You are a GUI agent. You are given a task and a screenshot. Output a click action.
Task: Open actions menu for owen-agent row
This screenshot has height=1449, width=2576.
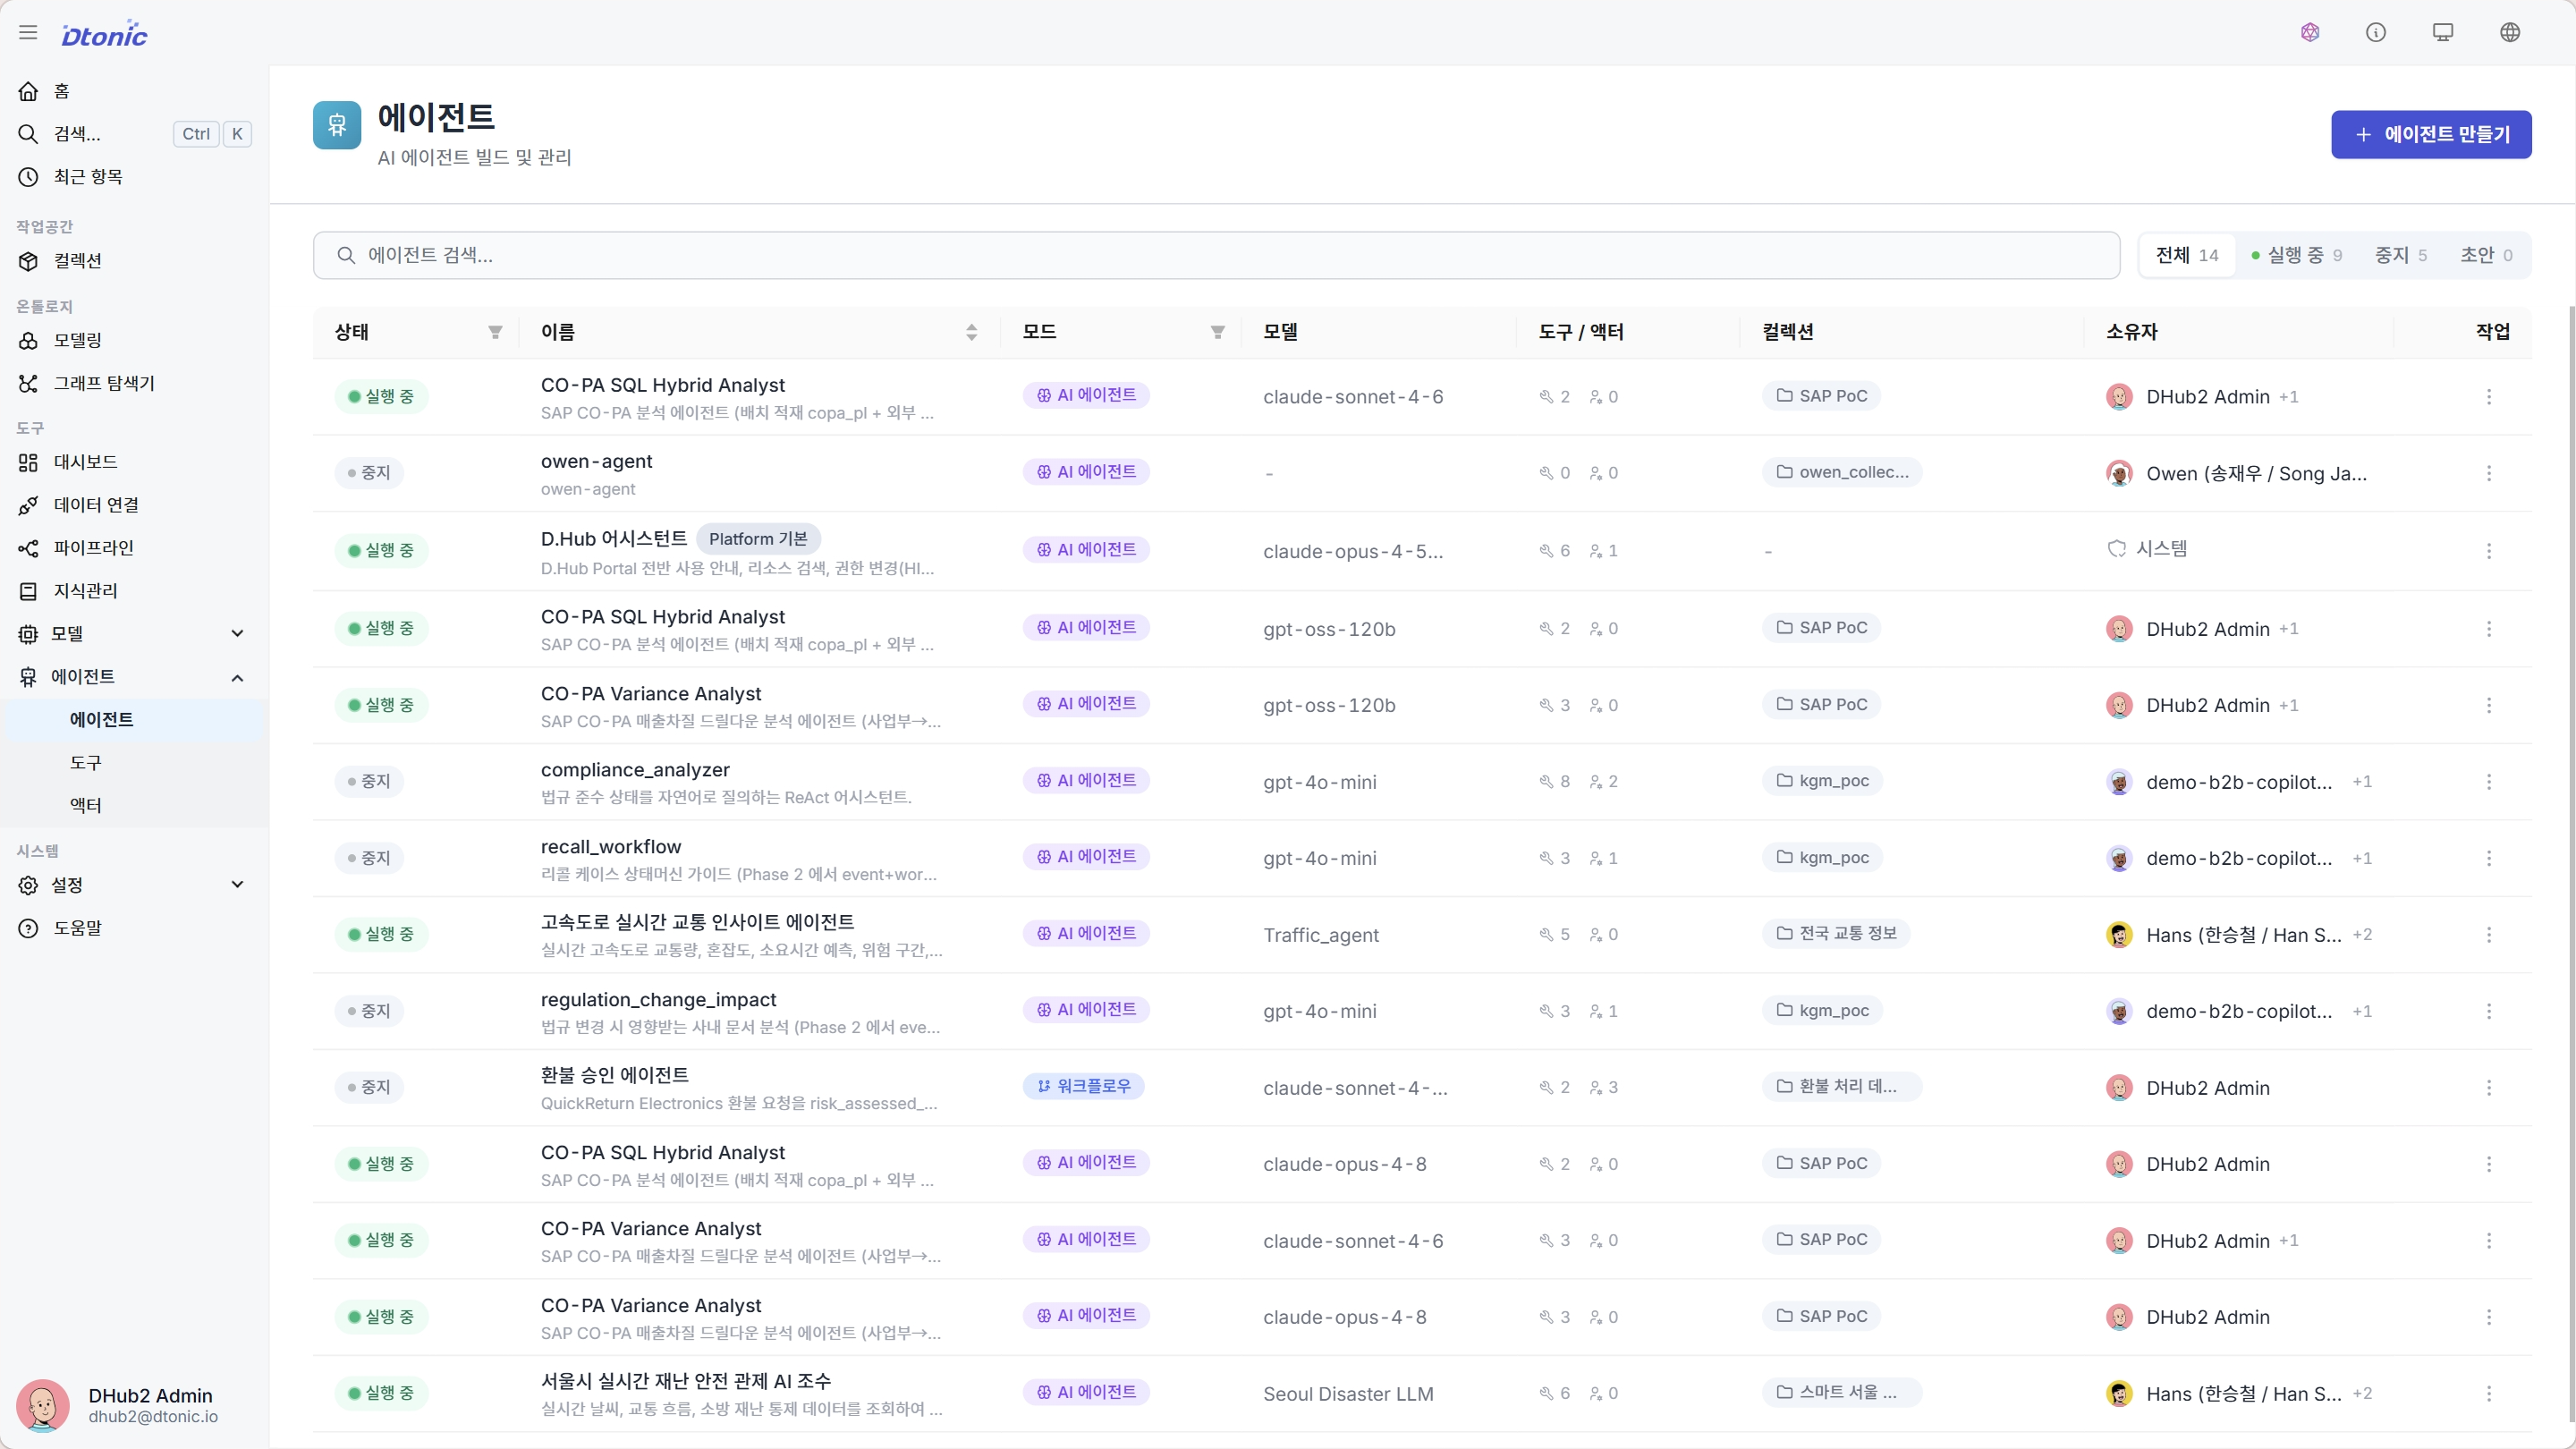pyautogui.click(x=2489, y=473)
